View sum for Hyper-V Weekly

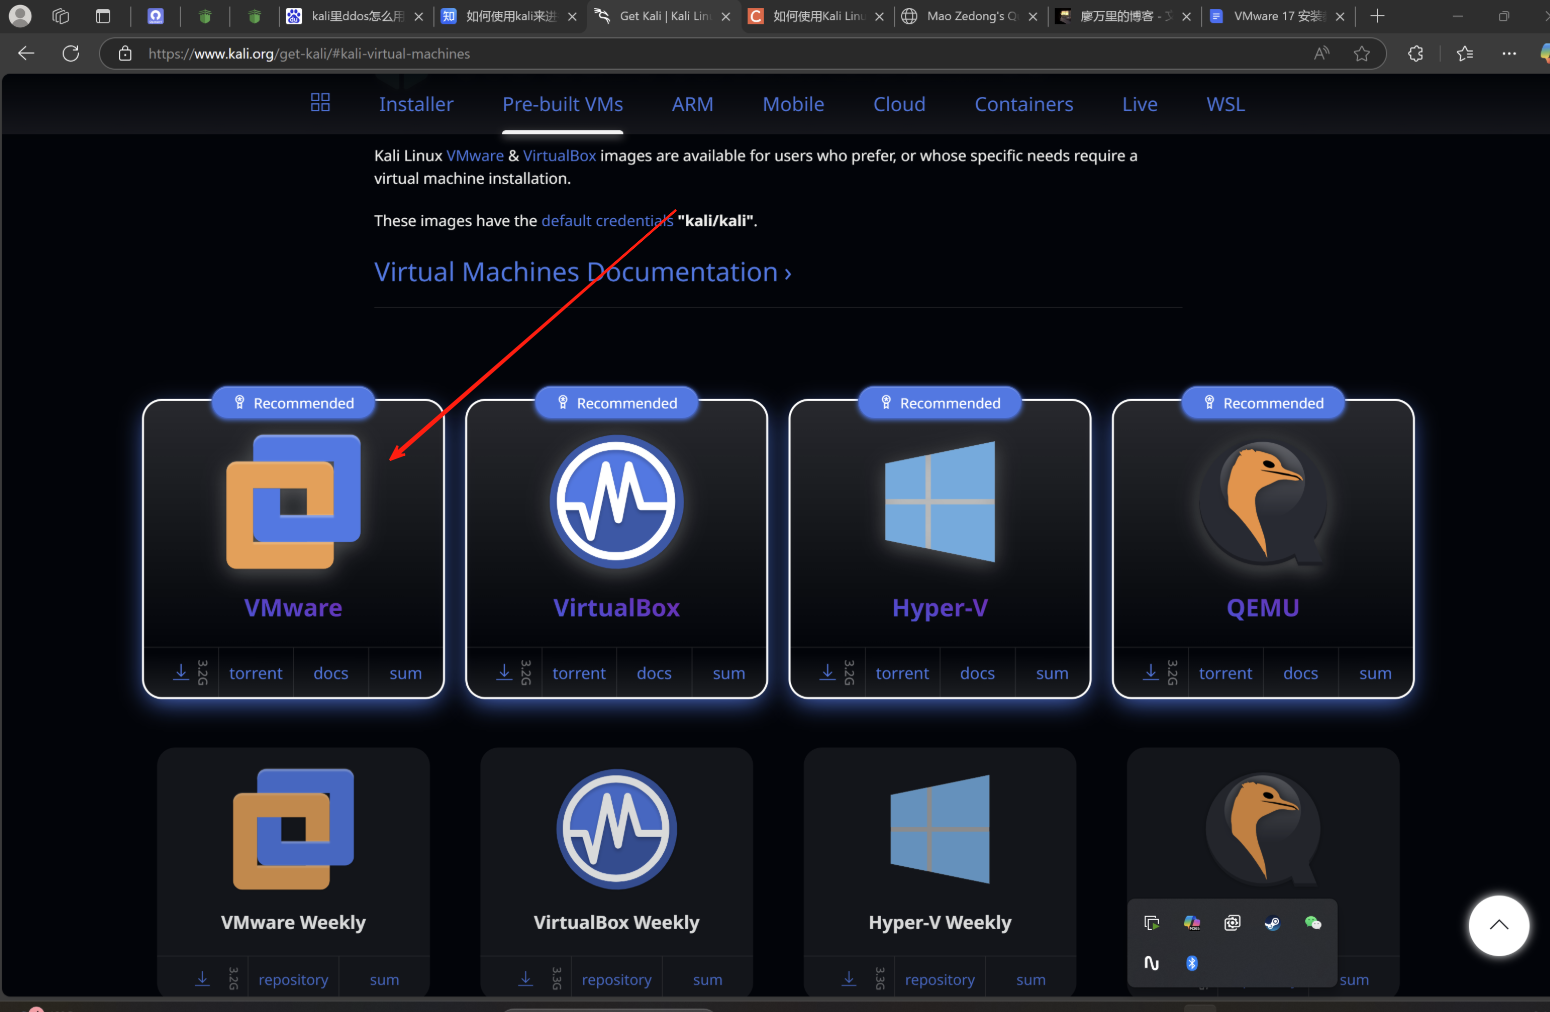pos(1031,980)
